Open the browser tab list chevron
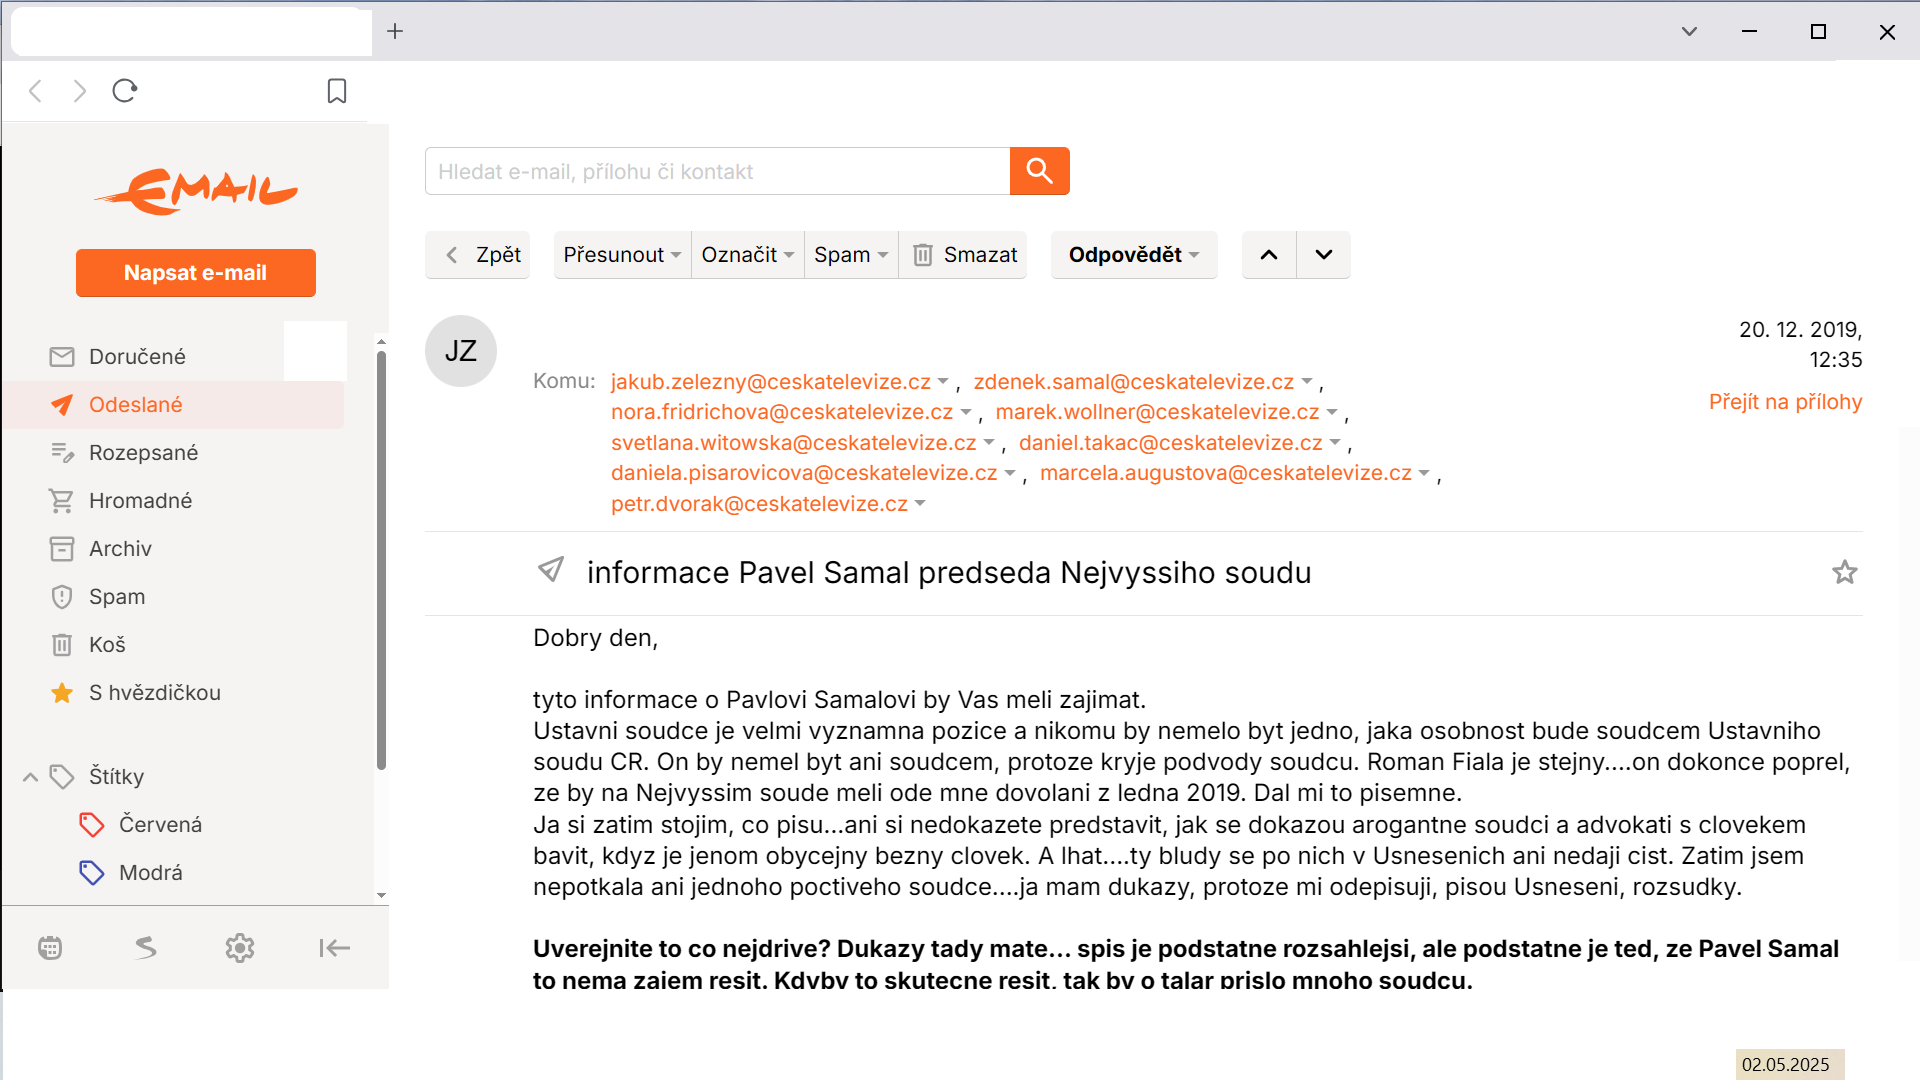 [1689, 31]
